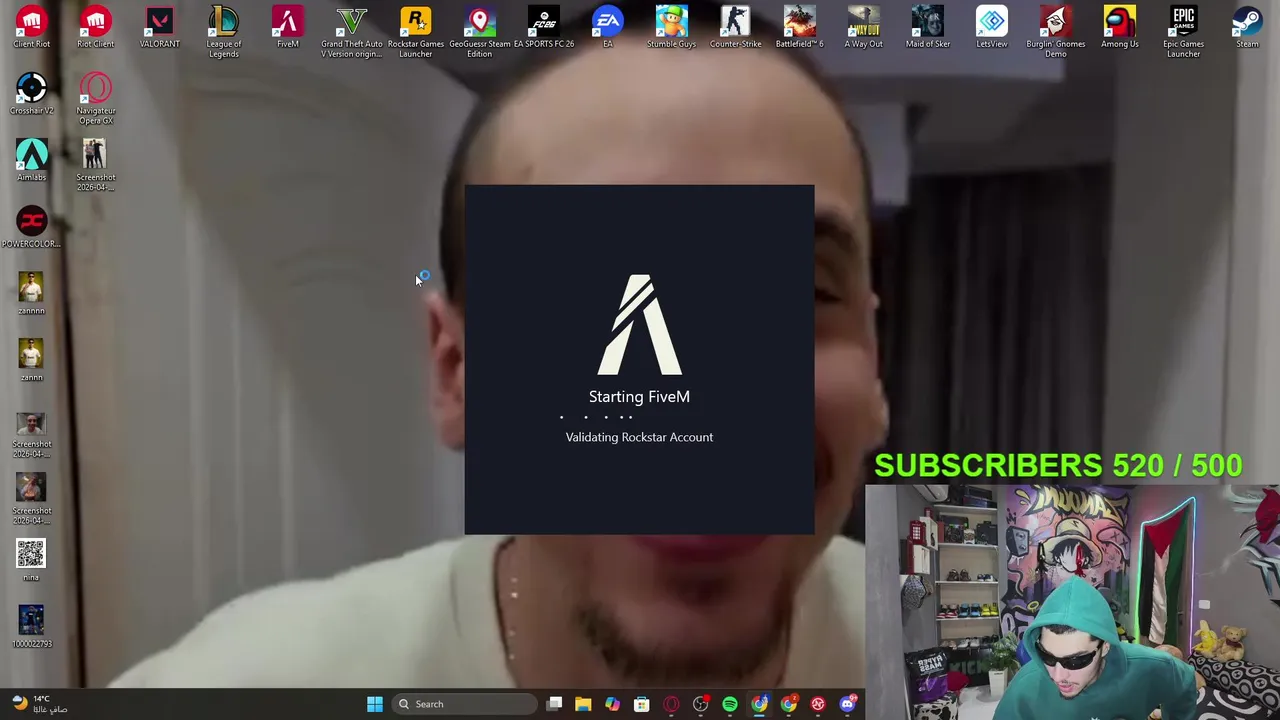Open the EA app shortcut

(607, 27)
